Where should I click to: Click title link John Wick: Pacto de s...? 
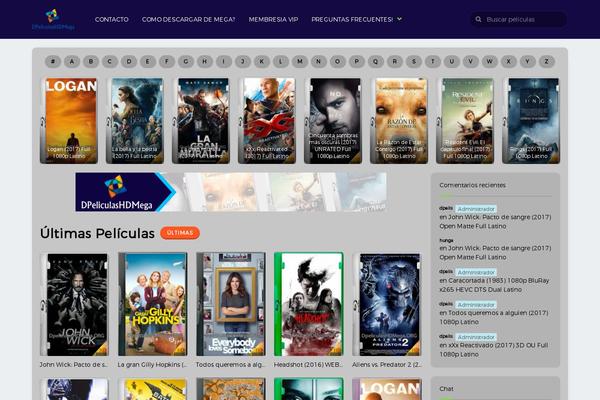click(74, 365)
